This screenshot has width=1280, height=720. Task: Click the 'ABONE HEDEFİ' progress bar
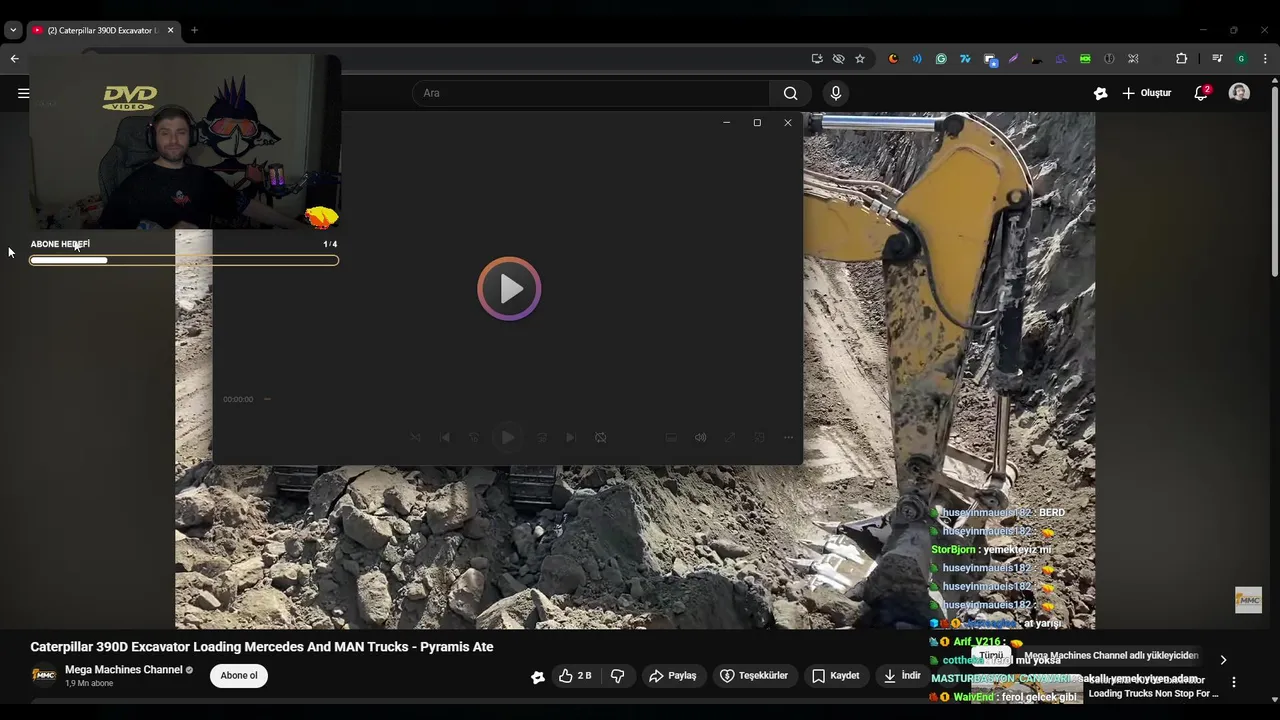[184, 261]
